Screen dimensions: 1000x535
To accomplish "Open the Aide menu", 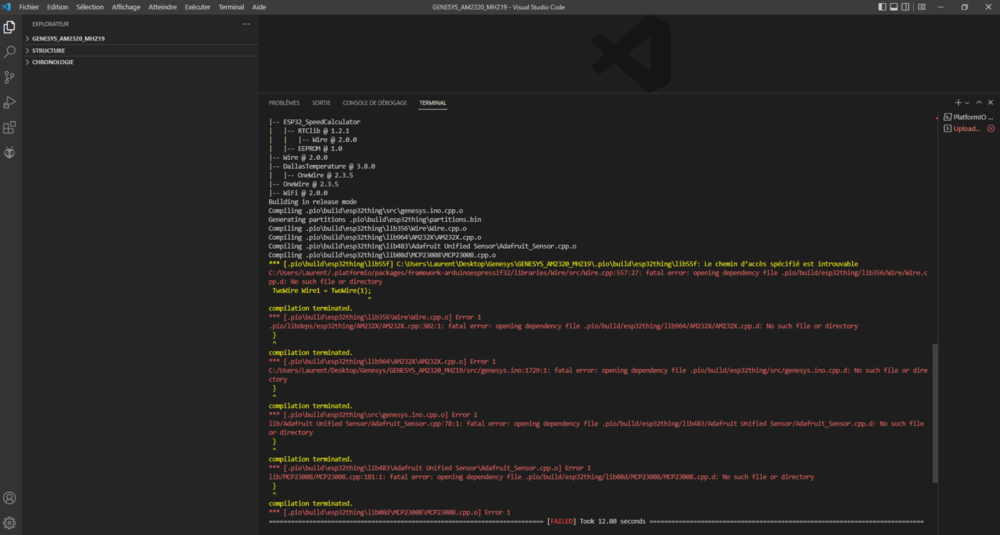I will click(x=259, y=7).
